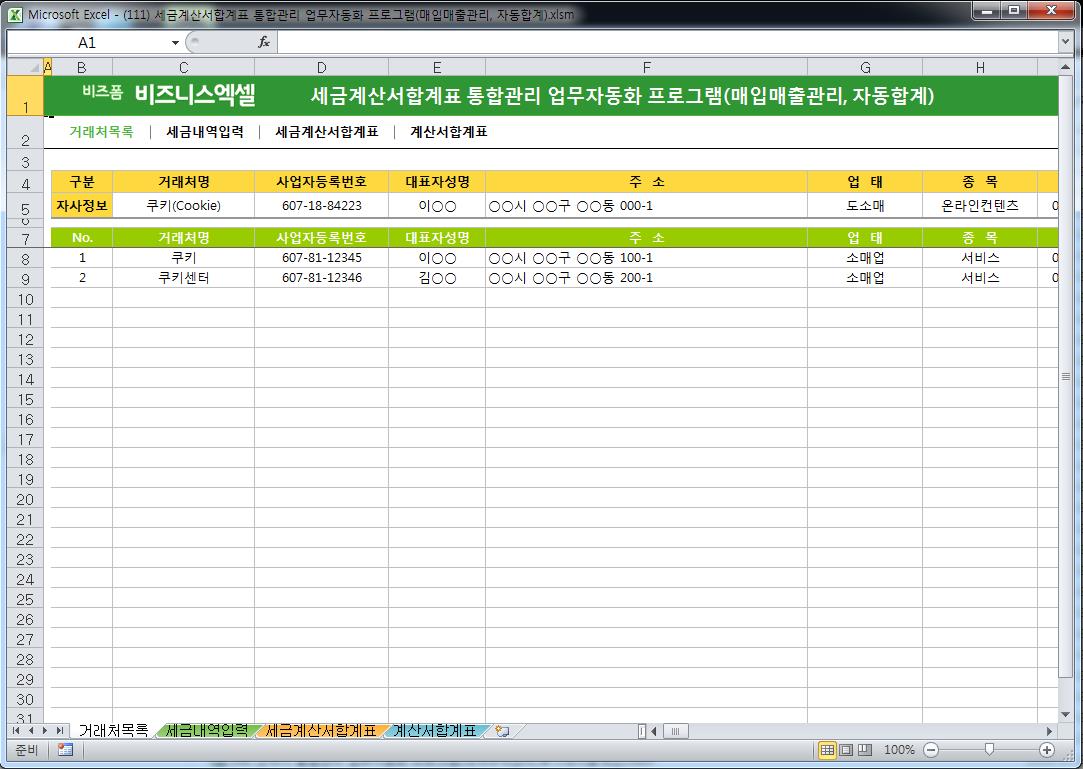Click the insert new worksheet icon
The height and width of the screenshot is (769, 1083).
pos(502,731)
